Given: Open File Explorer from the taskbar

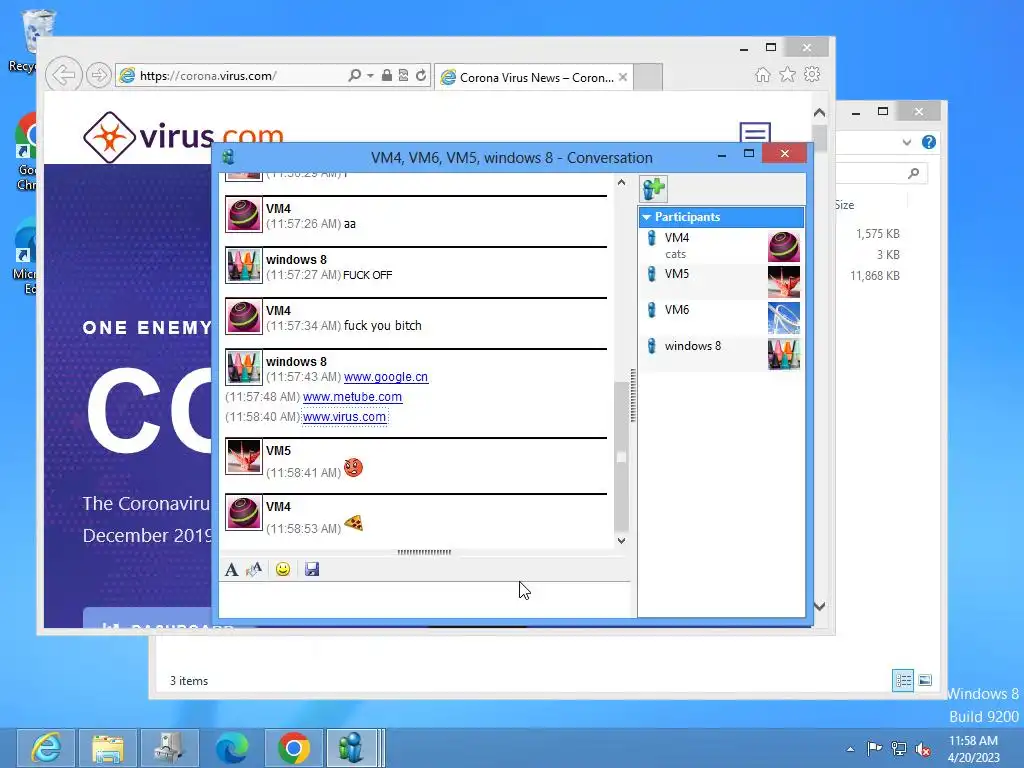Looking at the screenshot, I should (x=108, y=748).
